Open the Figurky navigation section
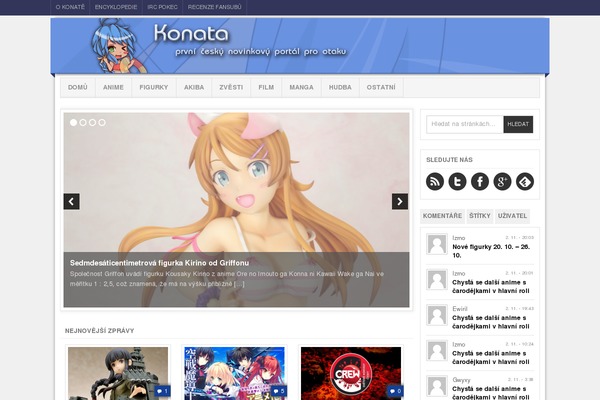 pos(154,87)
